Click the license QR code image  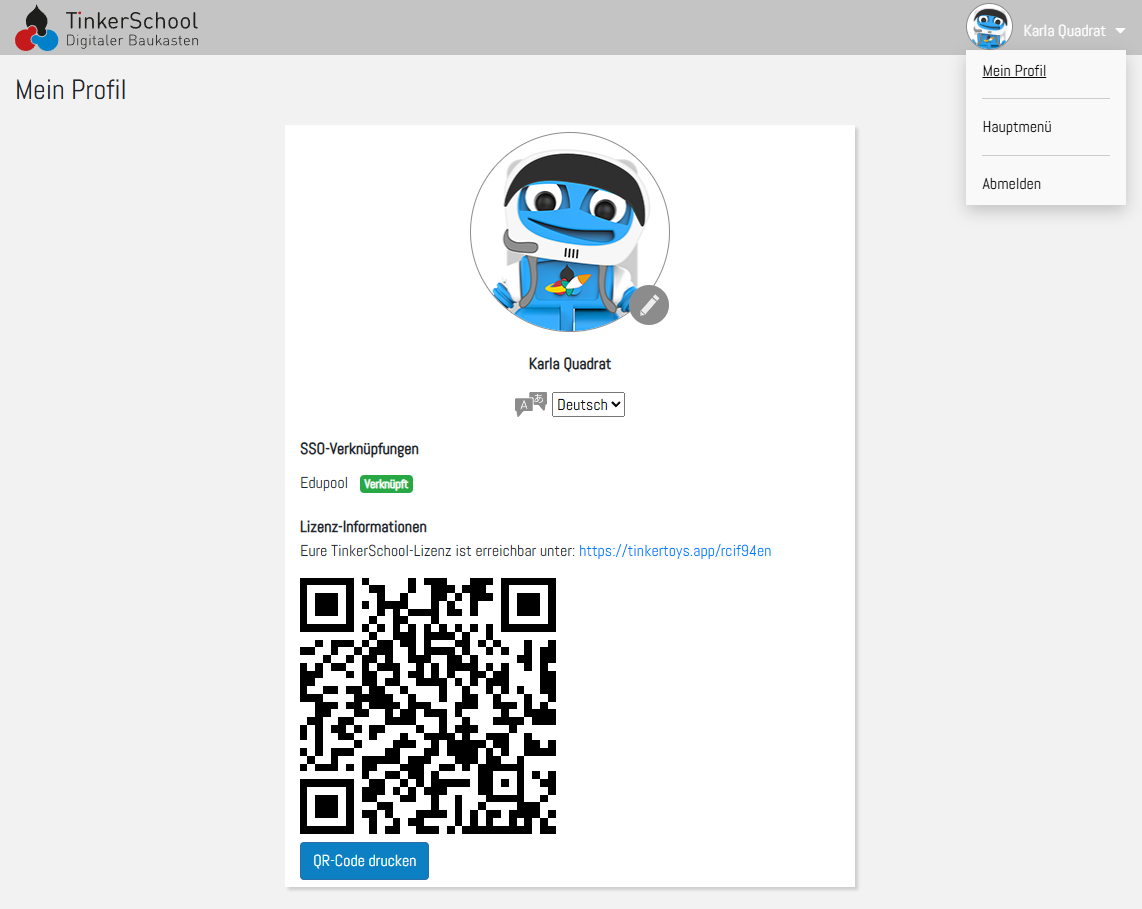click(x=428, y=706)
